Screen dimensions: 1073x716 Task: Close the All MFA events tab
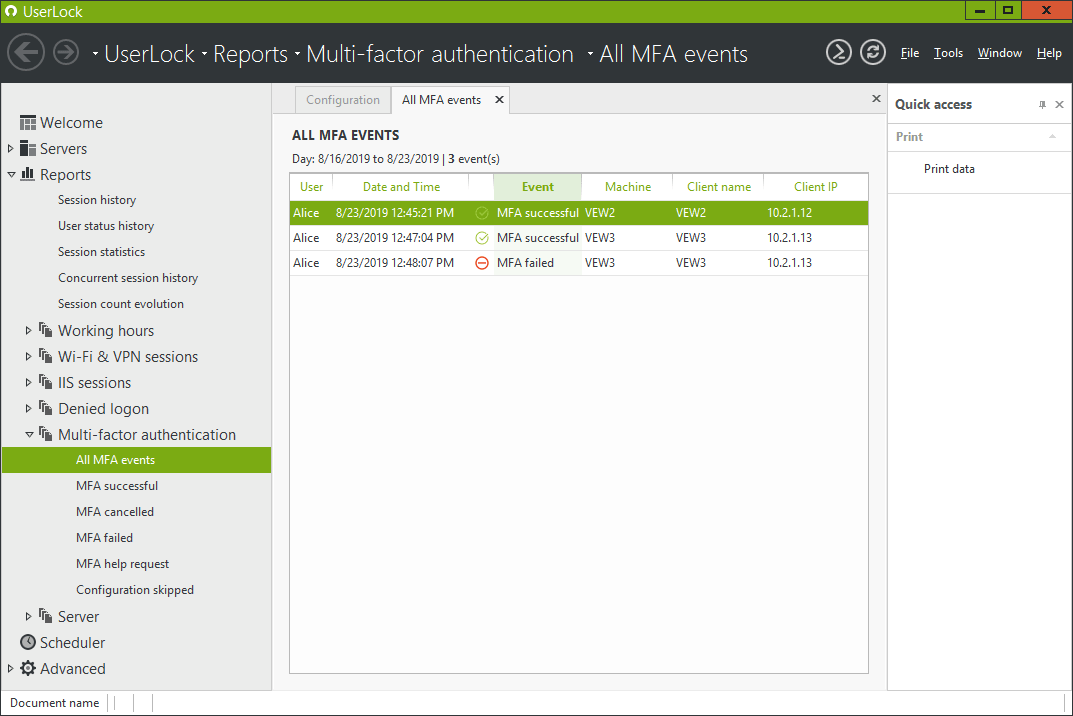pyautogui.click(x=500, y=100)
